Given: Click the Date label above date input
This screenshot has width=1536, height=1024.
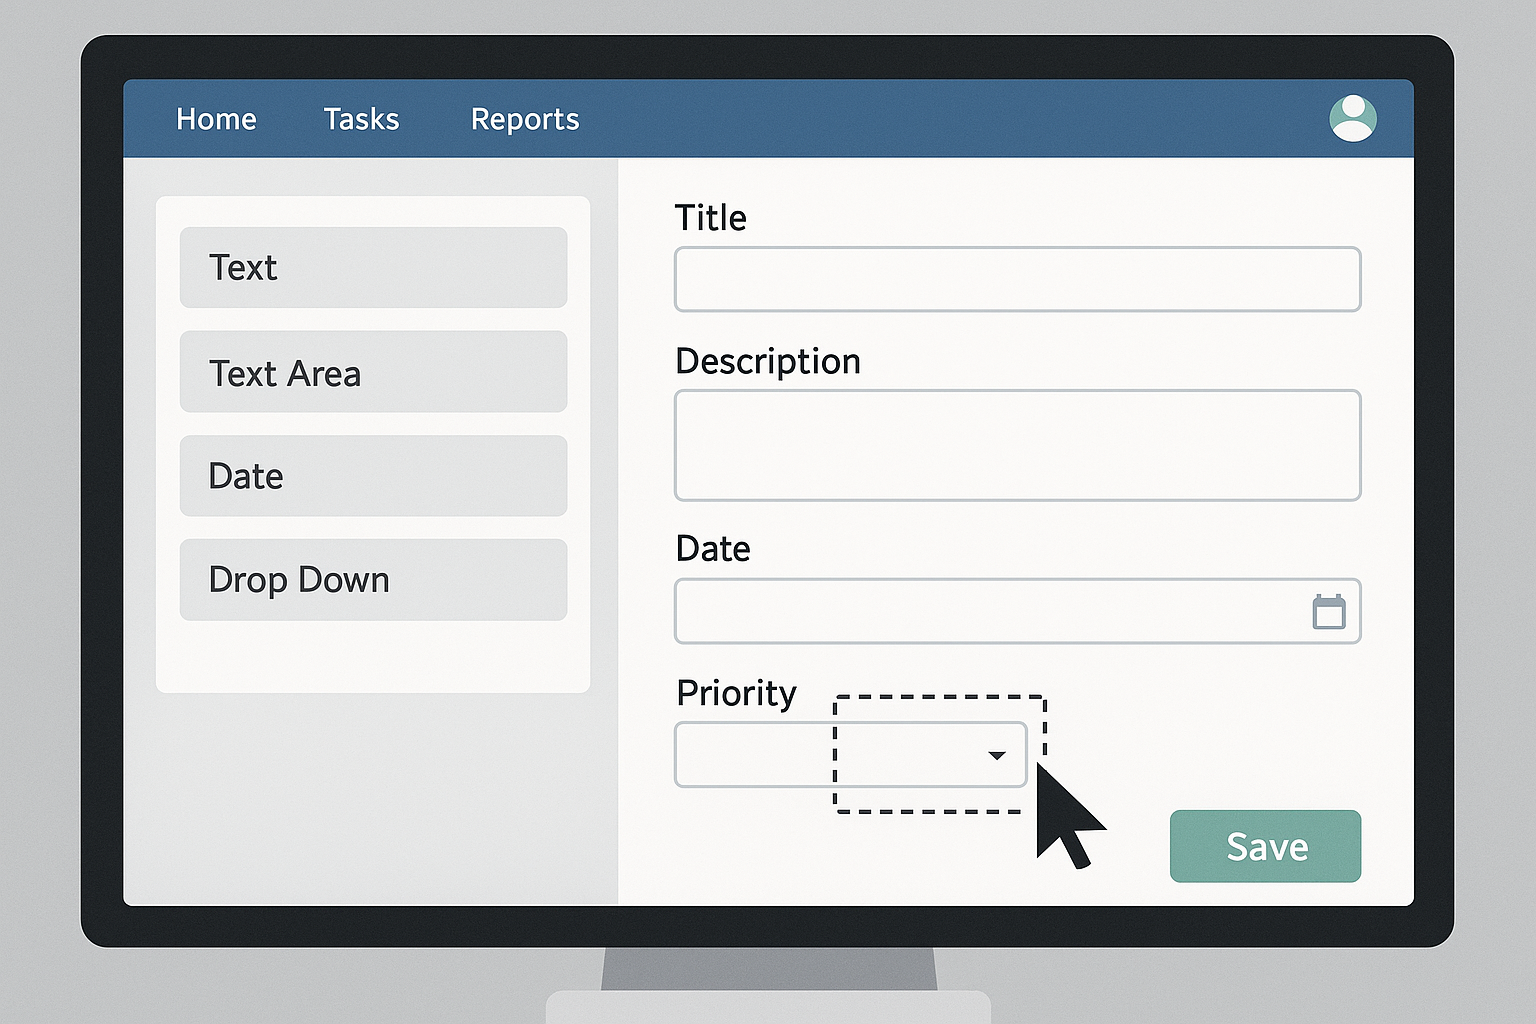Looking at the screenshot, I should pos(712,549).
